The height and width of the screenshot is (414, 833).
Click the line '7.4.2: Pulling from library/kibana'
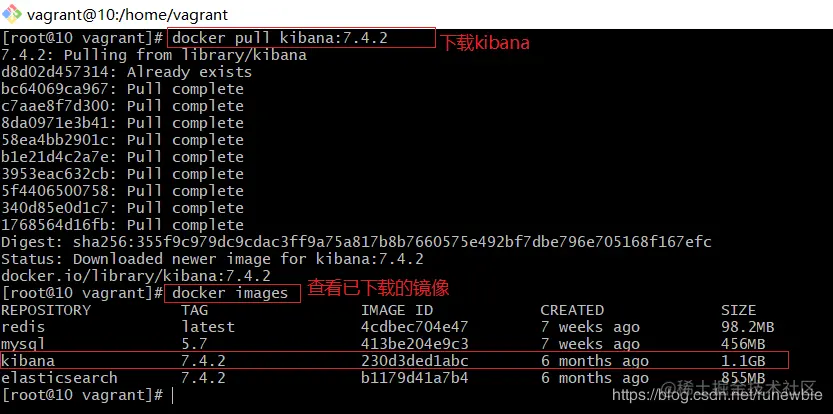154,55
